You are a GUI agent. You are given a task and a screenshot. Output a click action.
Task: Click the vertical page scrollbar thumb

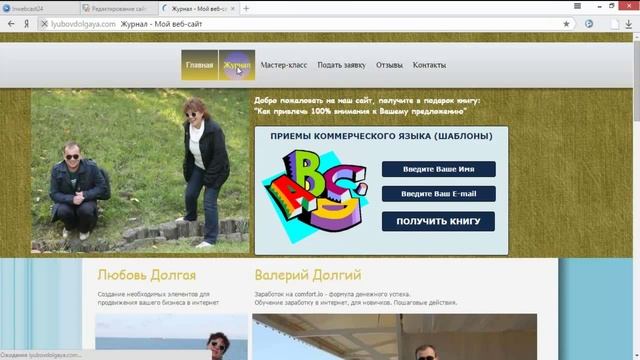(636, 82)
